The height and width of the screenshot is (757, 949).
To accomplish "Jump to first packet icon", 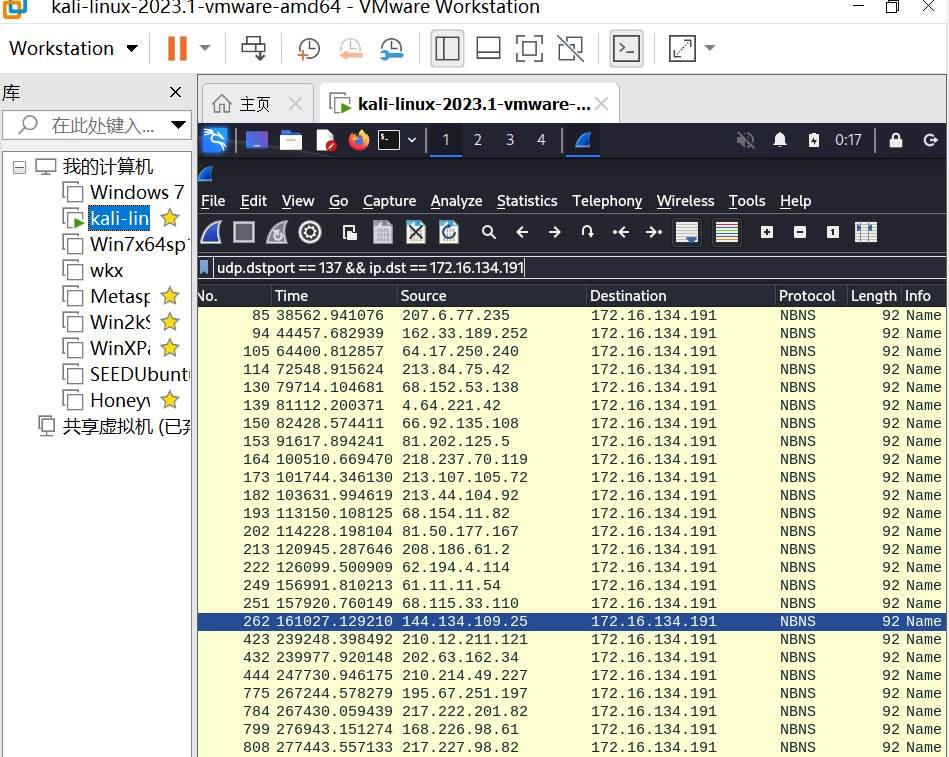I will click(620, 232).
